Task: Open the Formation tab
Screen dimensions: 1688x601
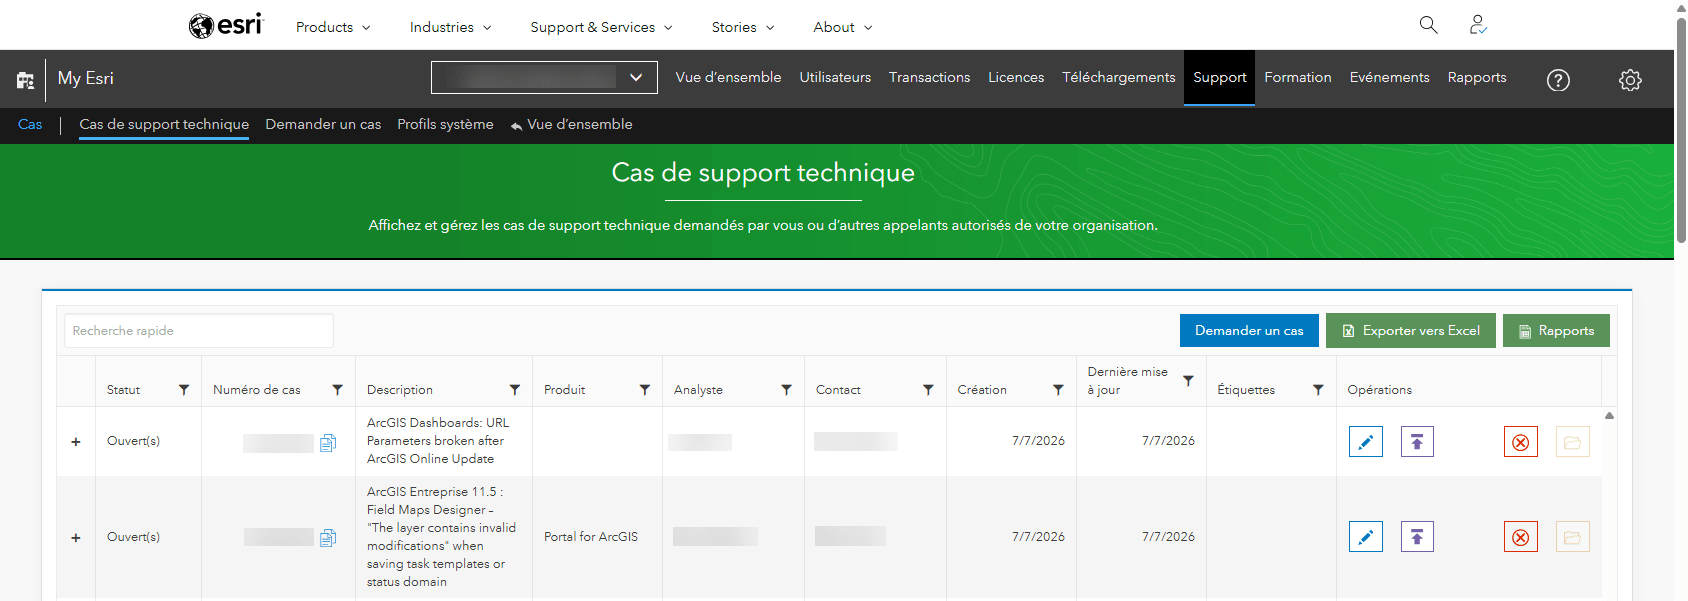Action: [1298, 78]
